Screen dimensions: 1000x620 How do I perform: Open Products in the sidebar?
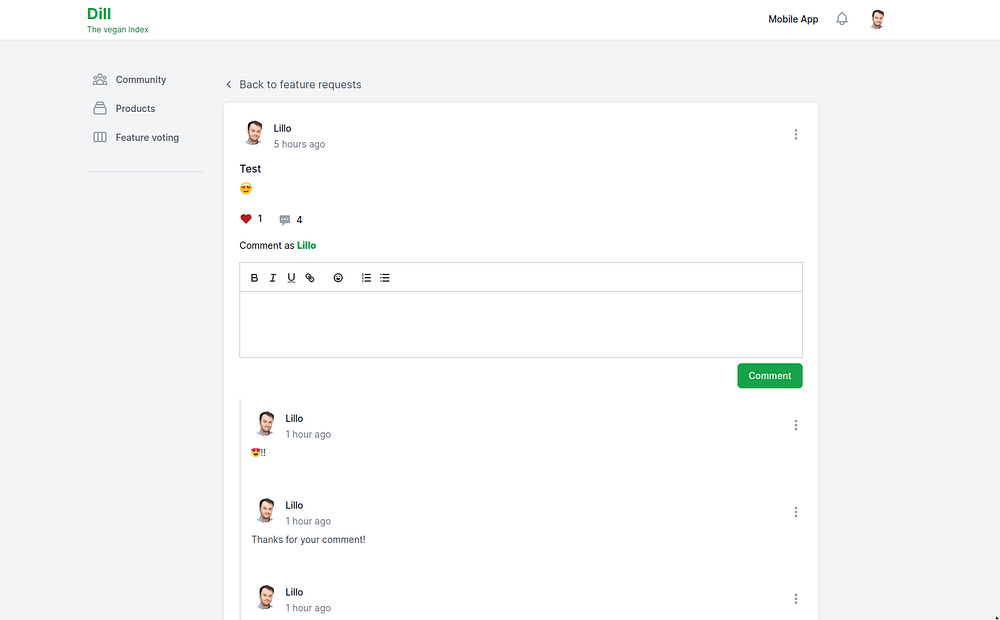click(x=135, y=108)
